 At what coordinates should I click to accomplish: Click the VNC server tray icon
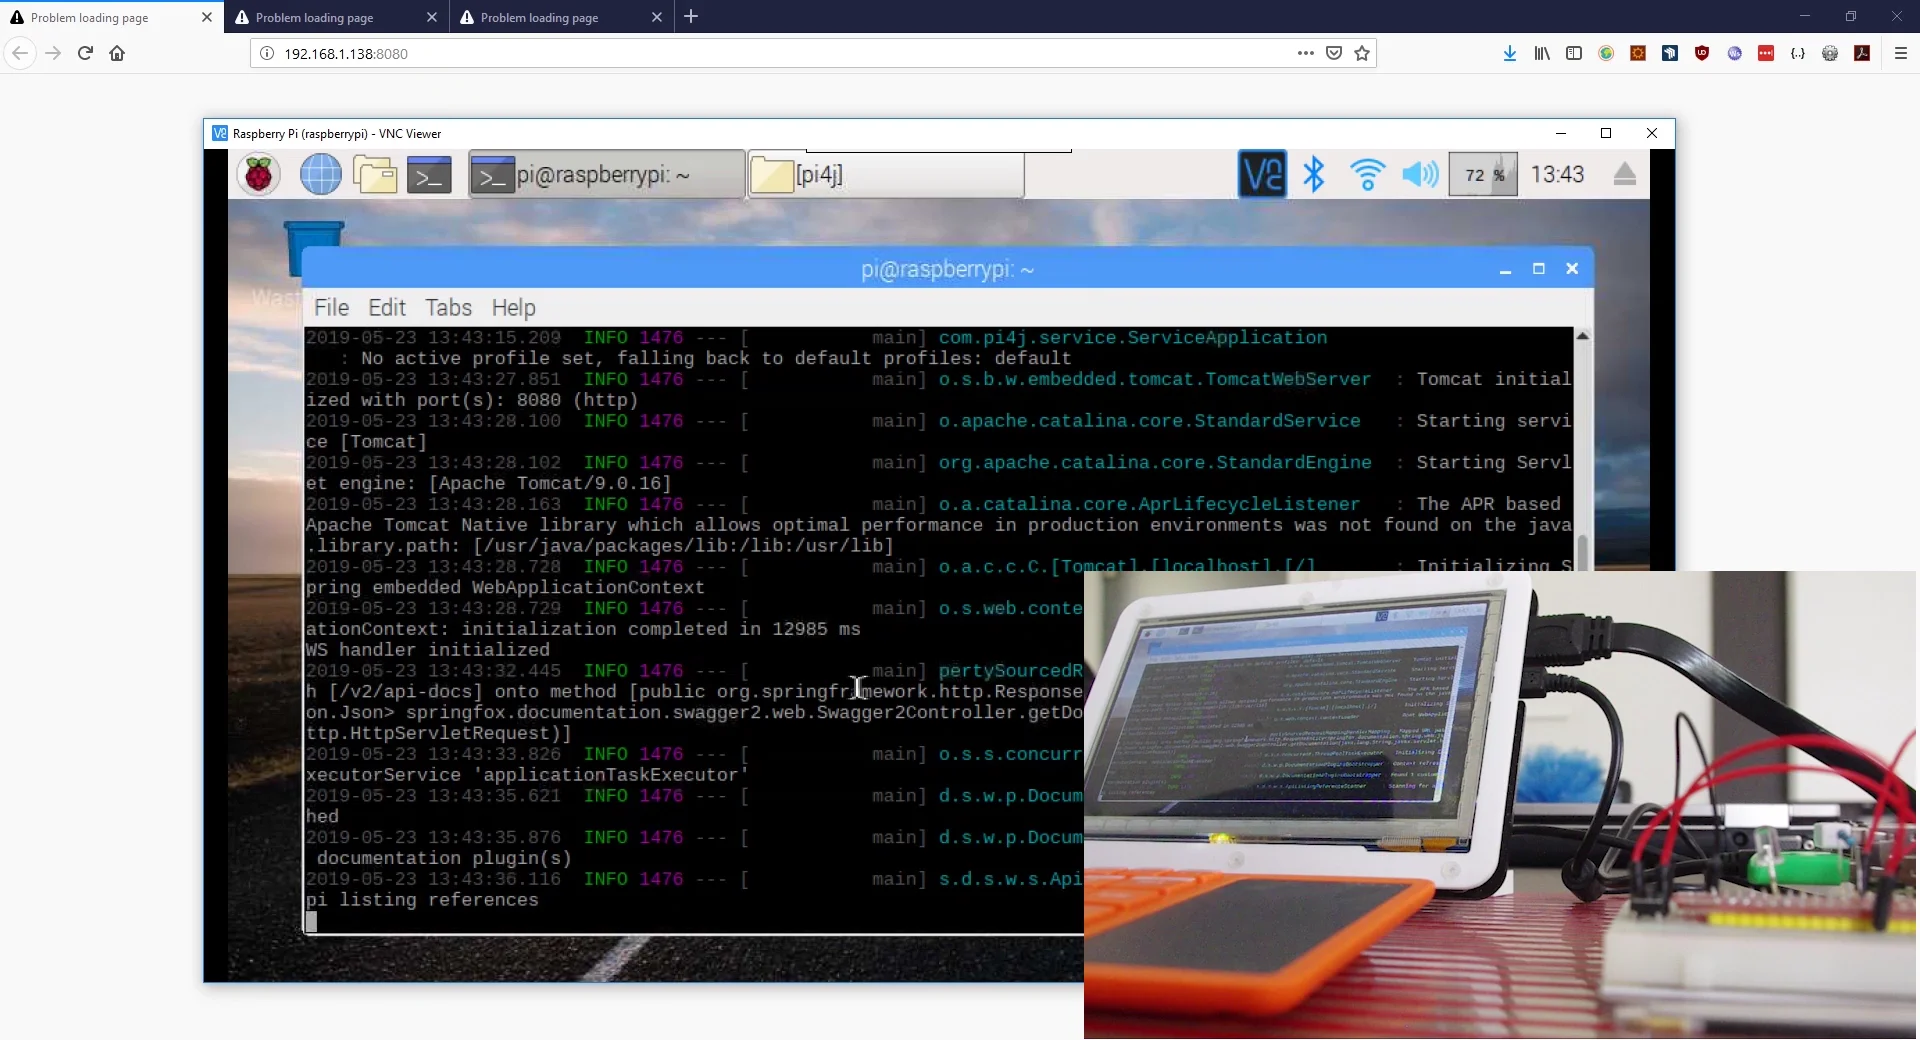(x=1262, y=175)
